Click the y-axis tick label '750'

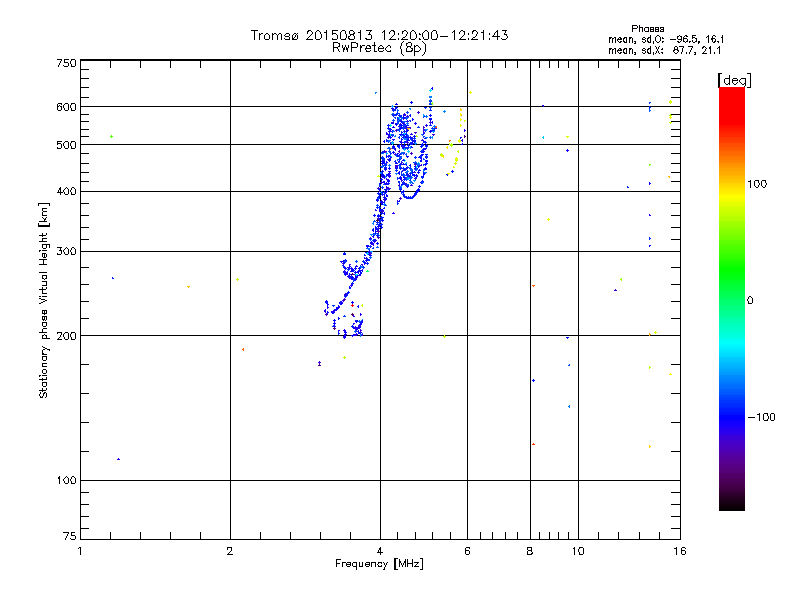point(67,63)
